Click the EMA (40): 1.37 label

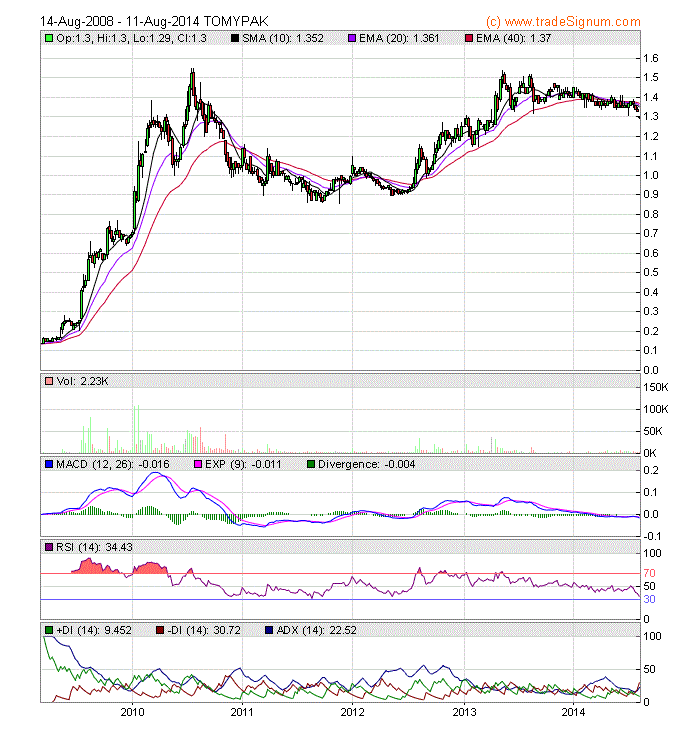click(x=514, y=38)
